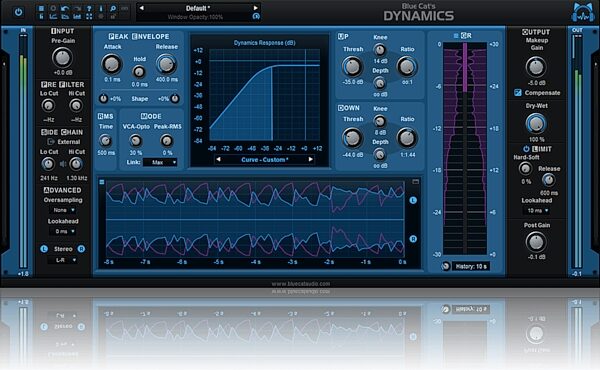Viewport: 600px width, 370px height.
Task: Click the Dynamics Response curve graph
Action: pos(264,95)
